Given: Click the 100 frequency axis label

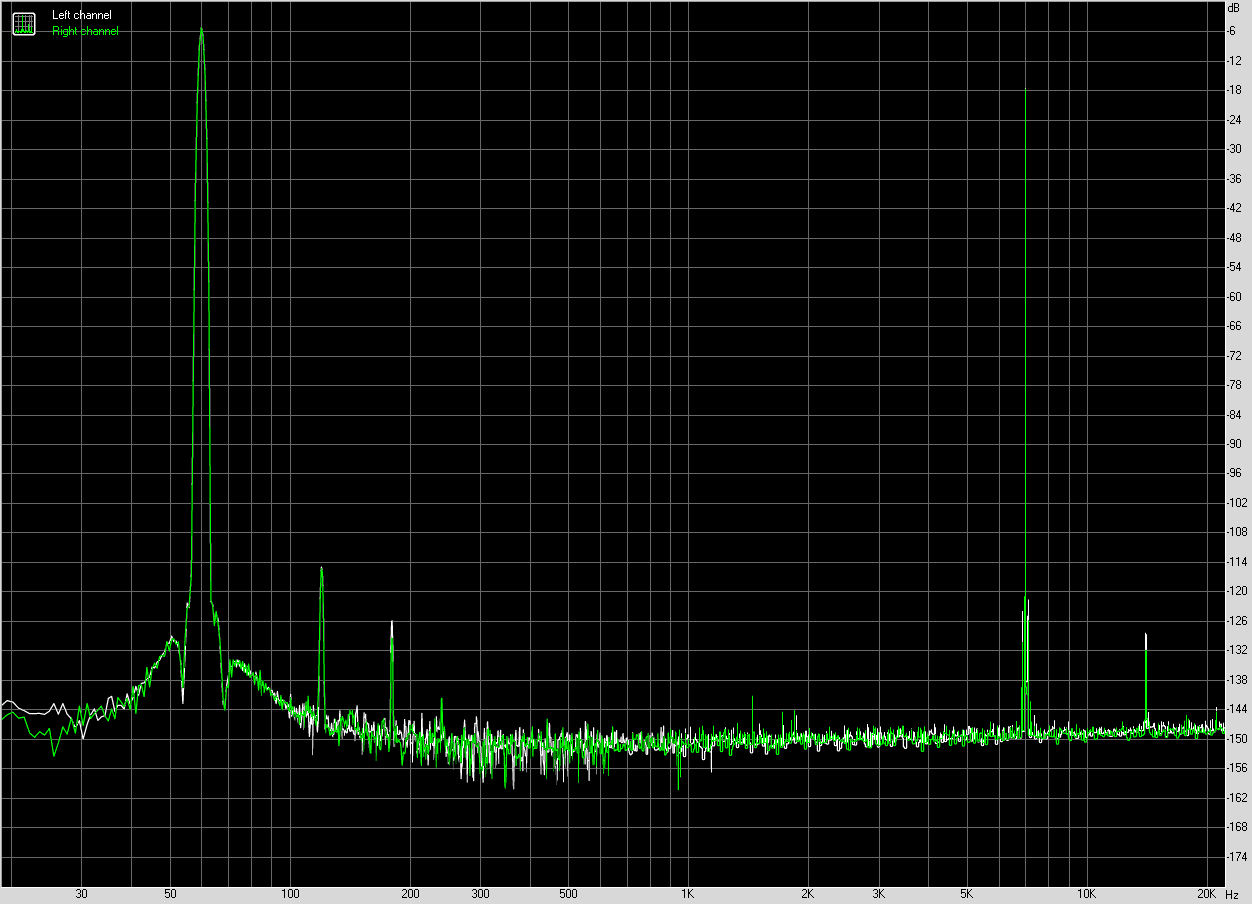Looking at the screenshot, I should 290,894.
